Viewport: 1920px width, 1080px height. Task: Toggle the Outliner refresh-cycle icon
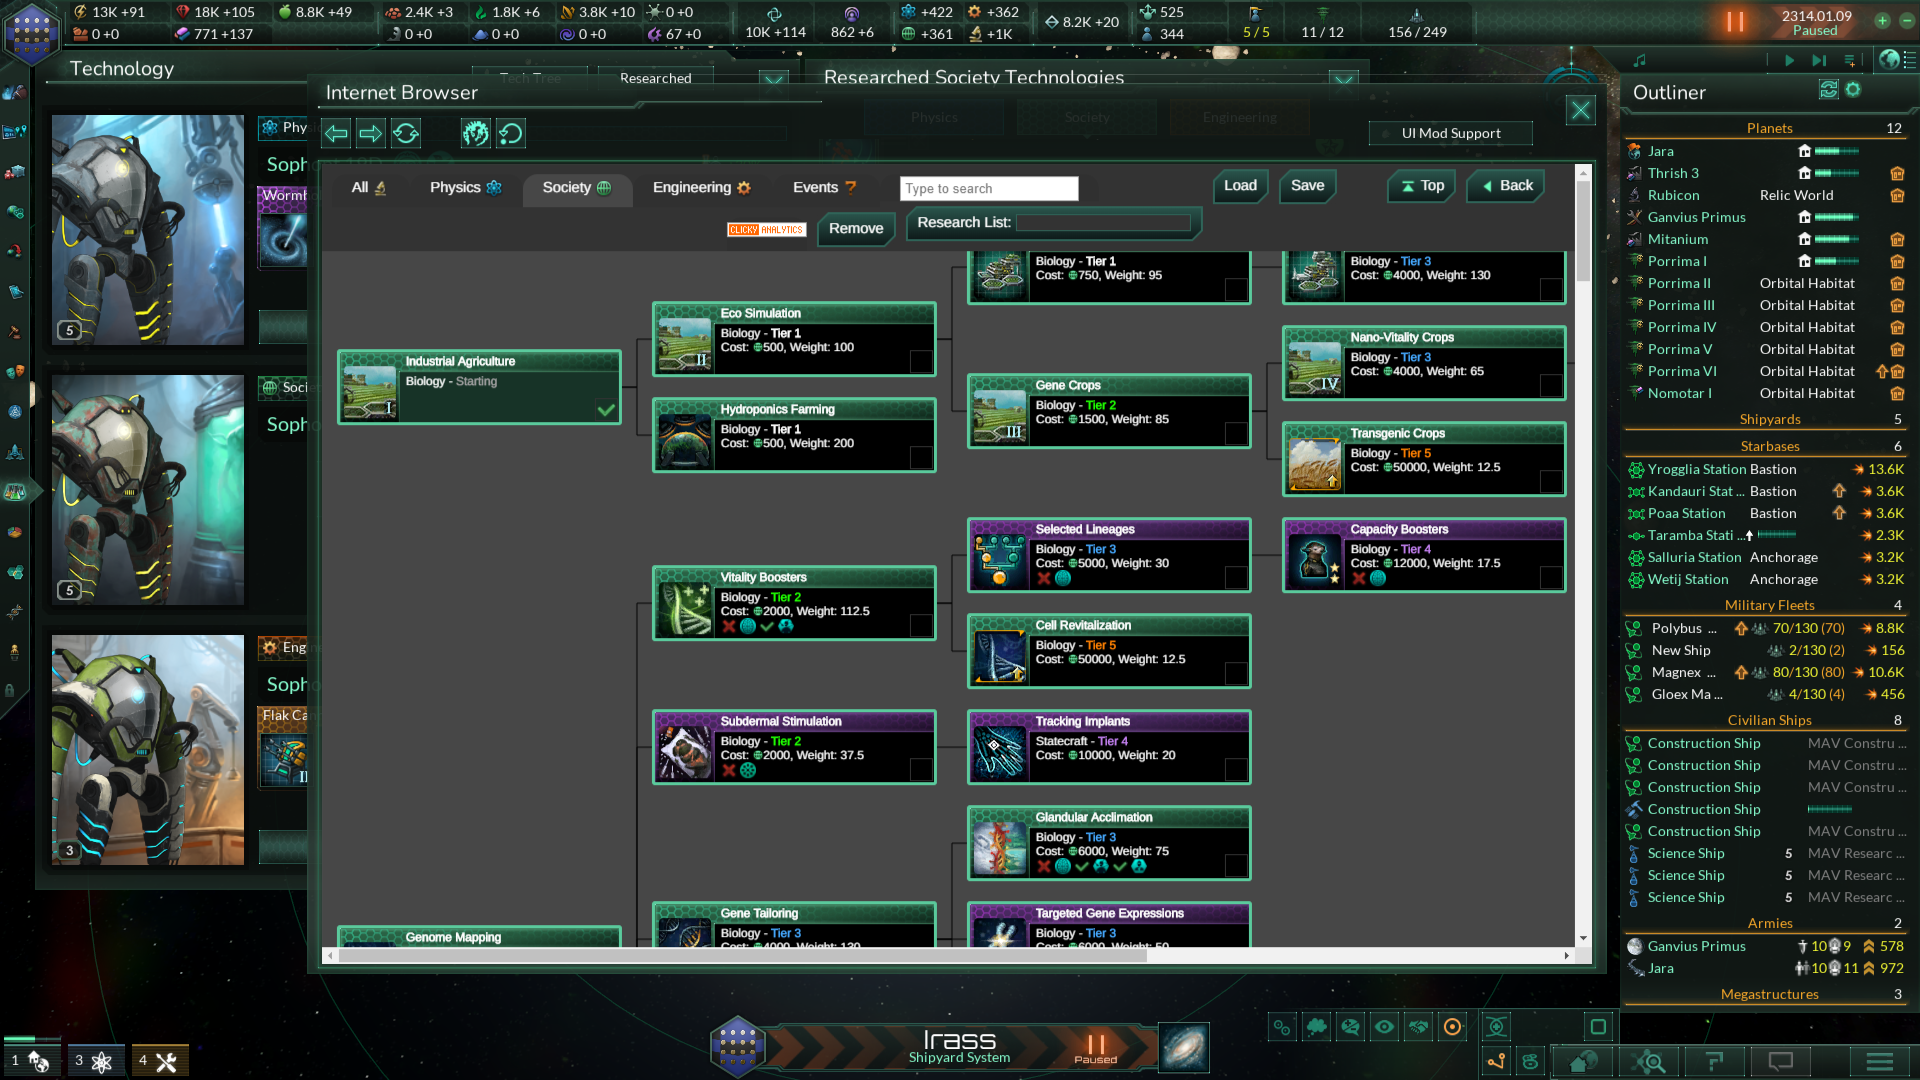tap(1827, 90)
